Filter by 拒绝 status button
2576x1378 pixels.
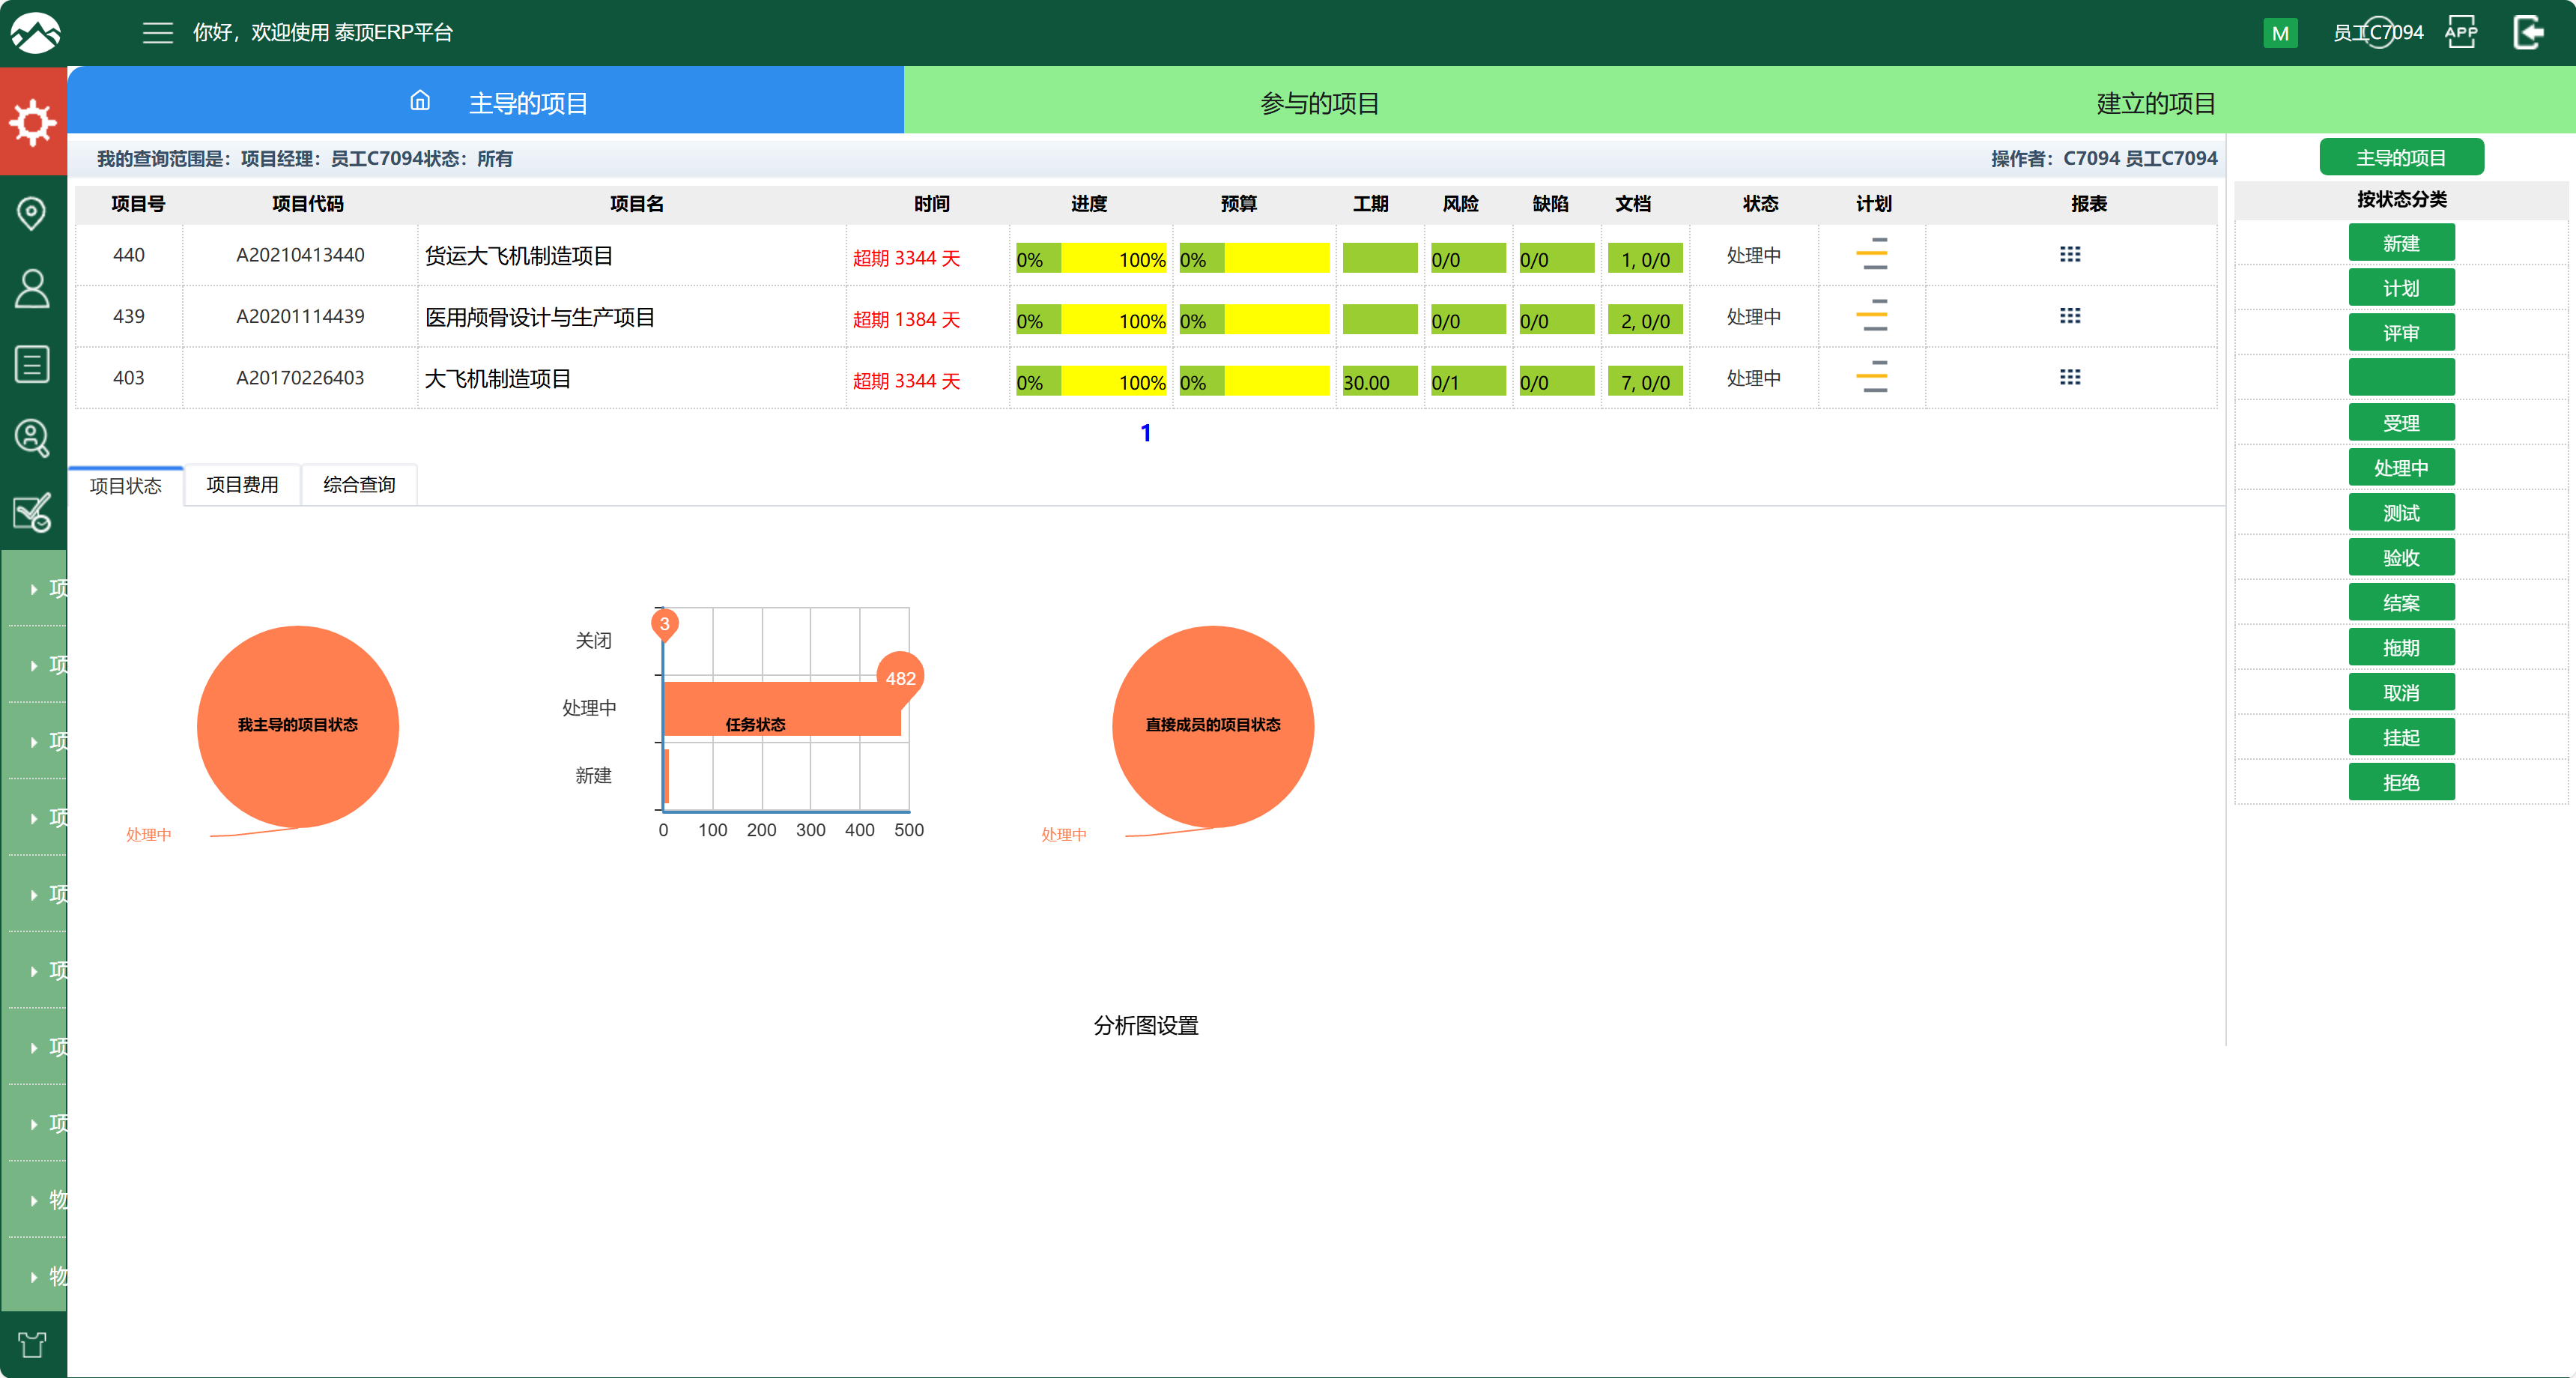[2401, 783]
